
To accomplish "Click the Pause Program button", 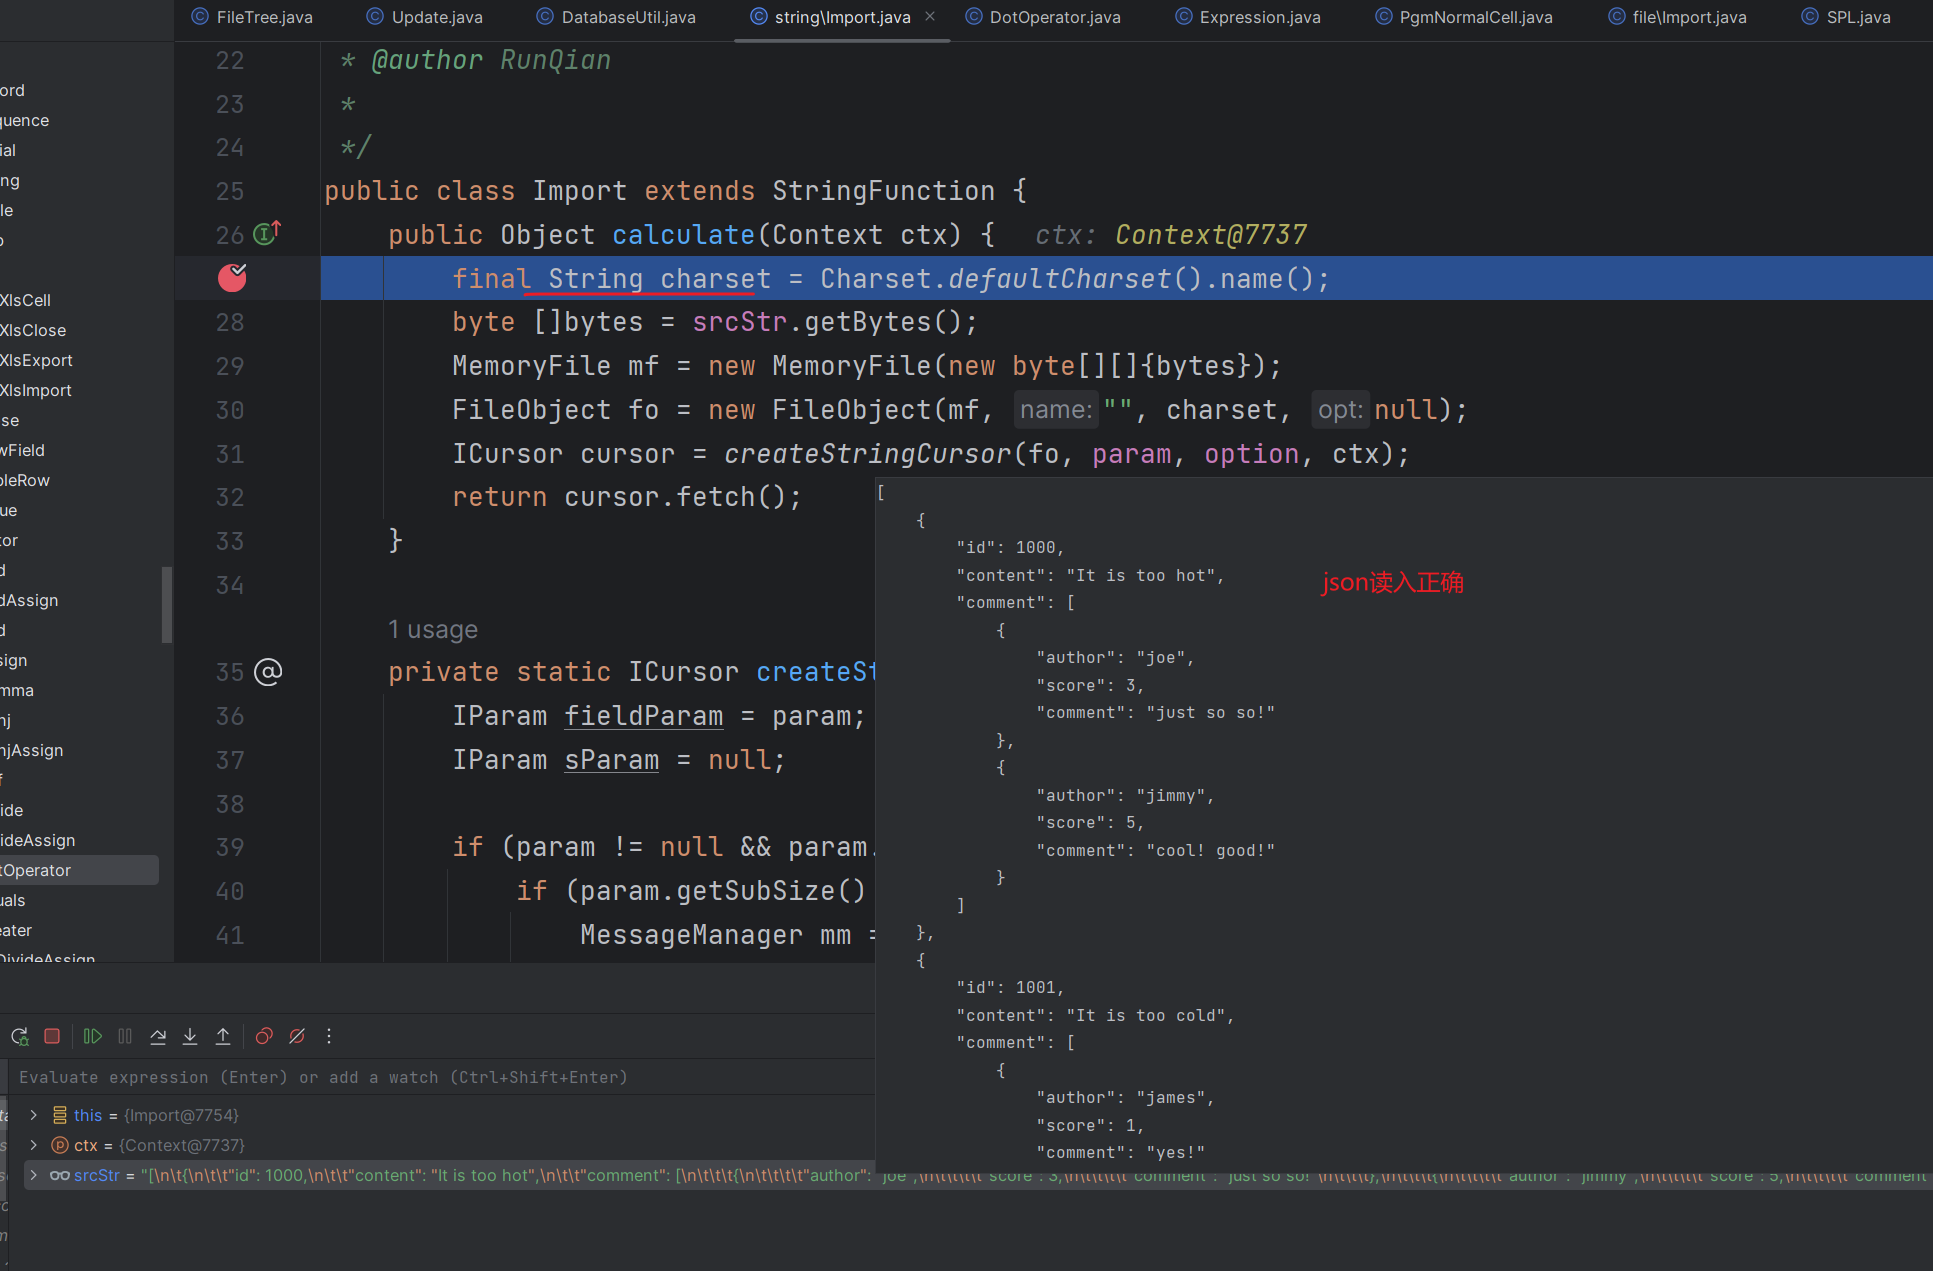I will [x=125, y=1036].
